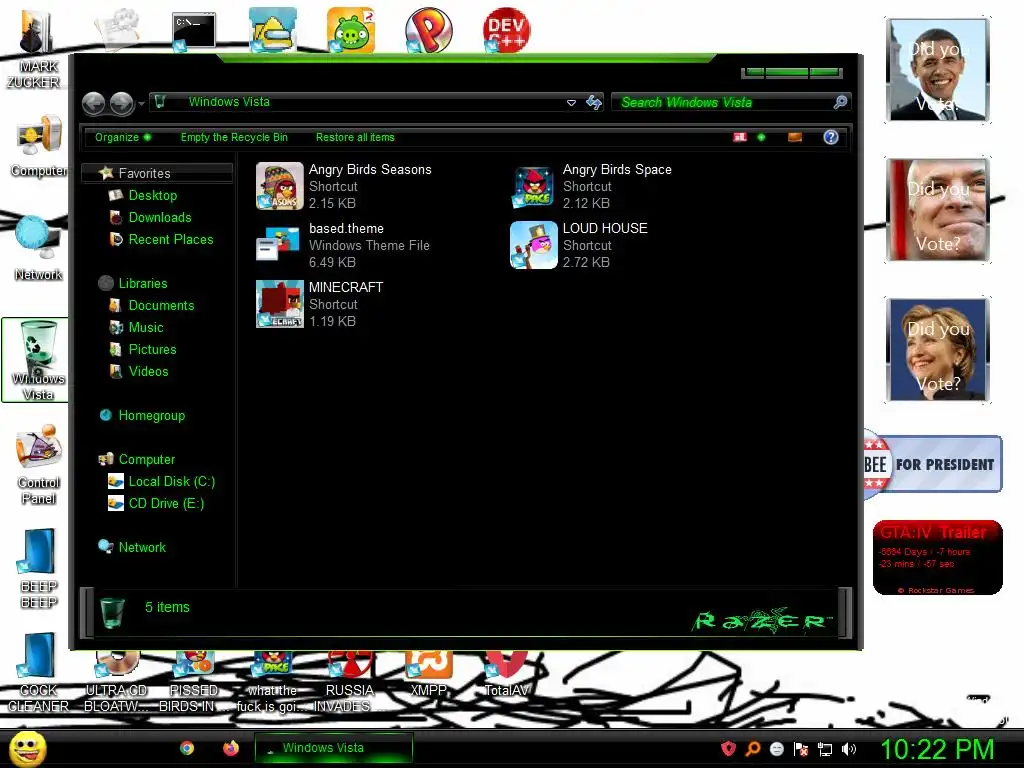Open the recent pages dropdown arrow
The width and height of the screenshot is (1024, 768).
(141, 103)
